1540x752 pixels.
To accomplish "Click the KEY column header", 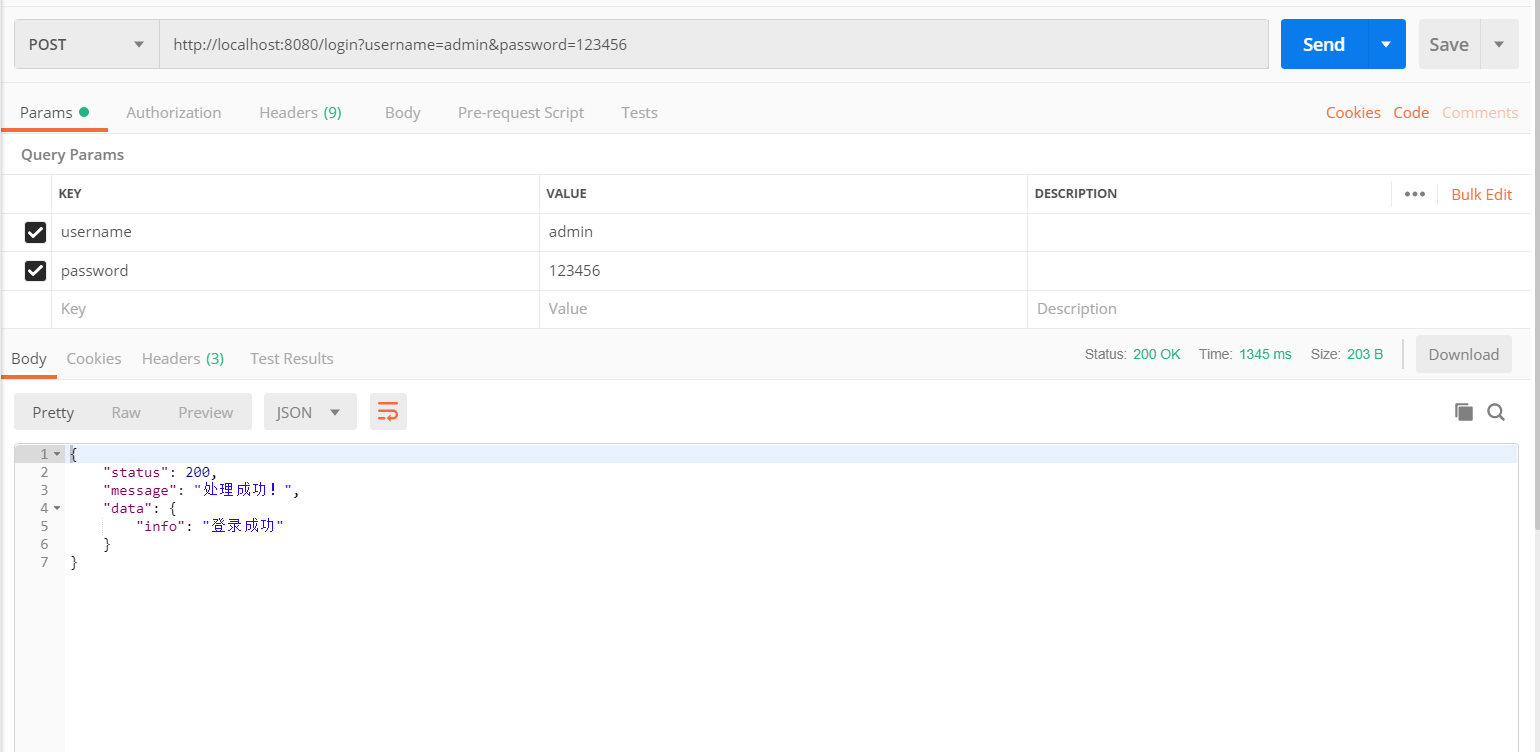I will click(70, 194).
